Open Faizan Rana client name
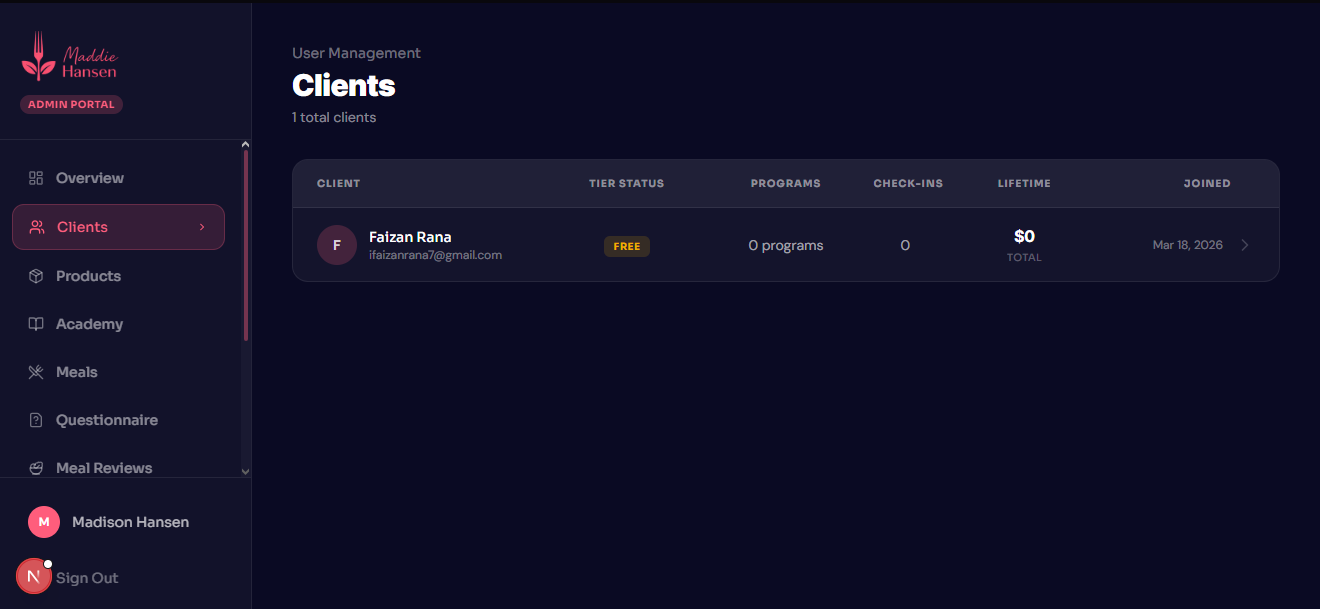Screen dimensions: 1320x609 pyautogui.click(x=410, y=237)
